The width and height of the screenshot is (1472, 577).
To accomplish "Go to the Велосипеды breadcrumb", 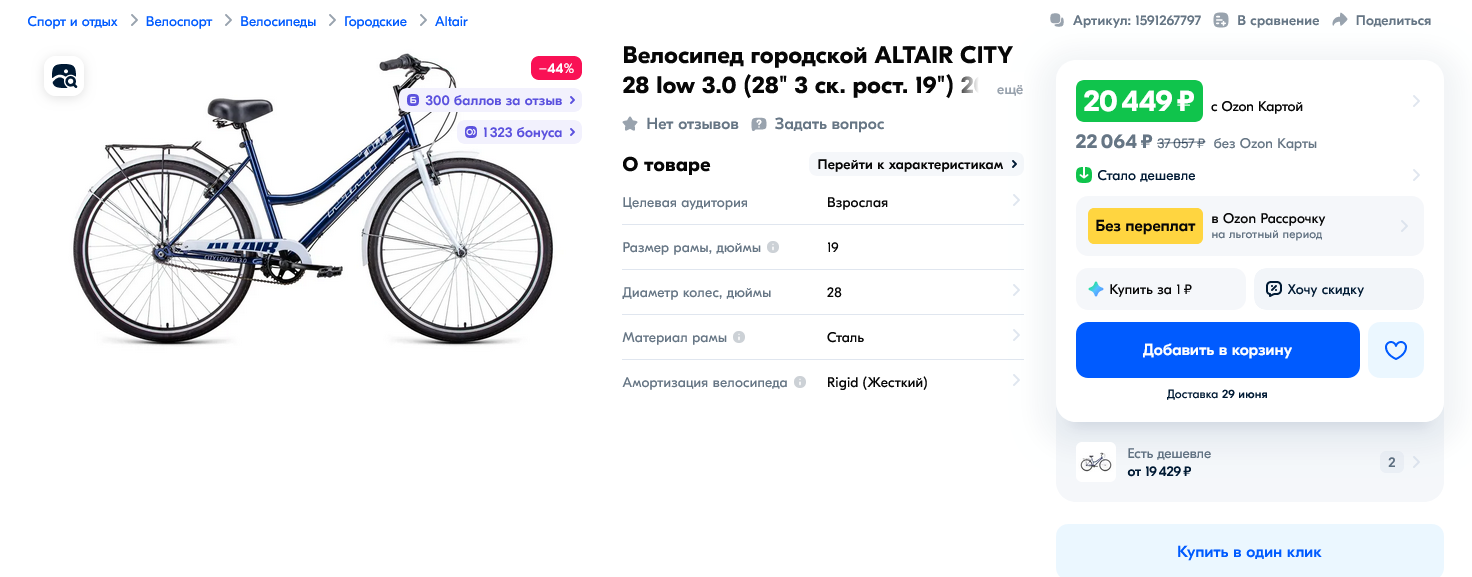I will (x=278, y=21).
